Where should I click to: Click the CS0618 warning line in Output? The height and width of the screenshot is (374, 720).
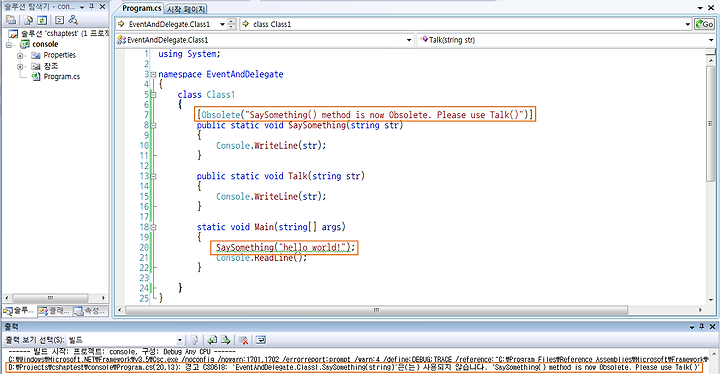355,368
